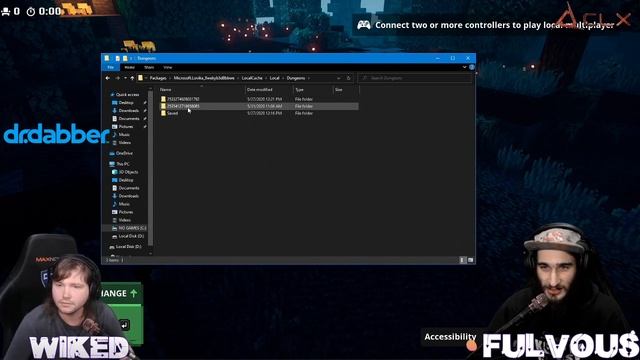Click the Accessibility label in the game
The width and height of the screenshot is (640, 360).
click(x=450, y=337)
